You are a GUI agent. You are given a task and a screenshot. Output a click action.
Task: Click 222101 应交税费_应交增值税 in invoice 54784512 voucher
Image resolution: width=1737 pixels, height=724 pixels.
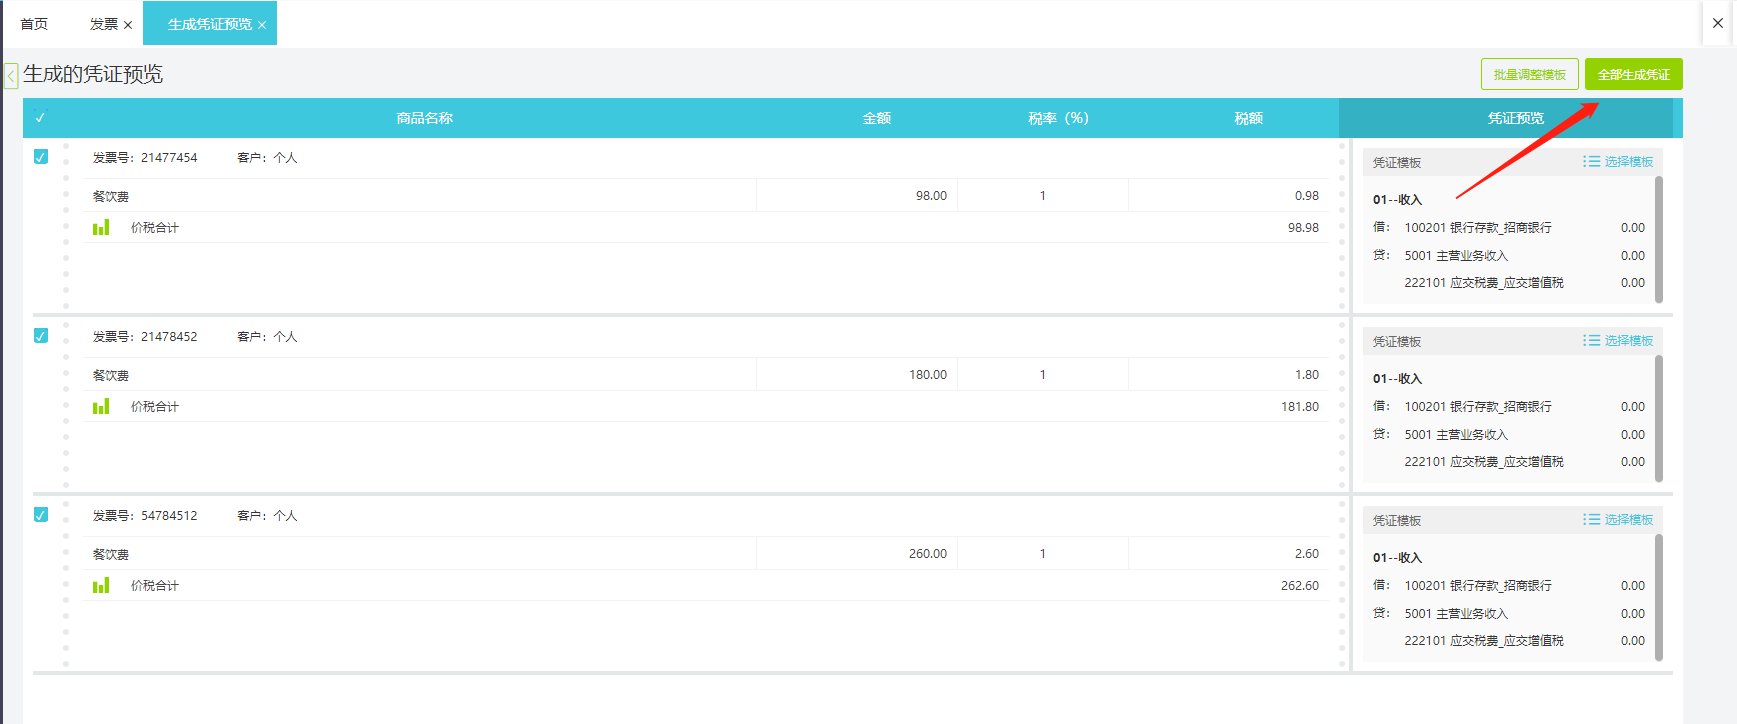pyautogui.click(x=1484, y=641)
